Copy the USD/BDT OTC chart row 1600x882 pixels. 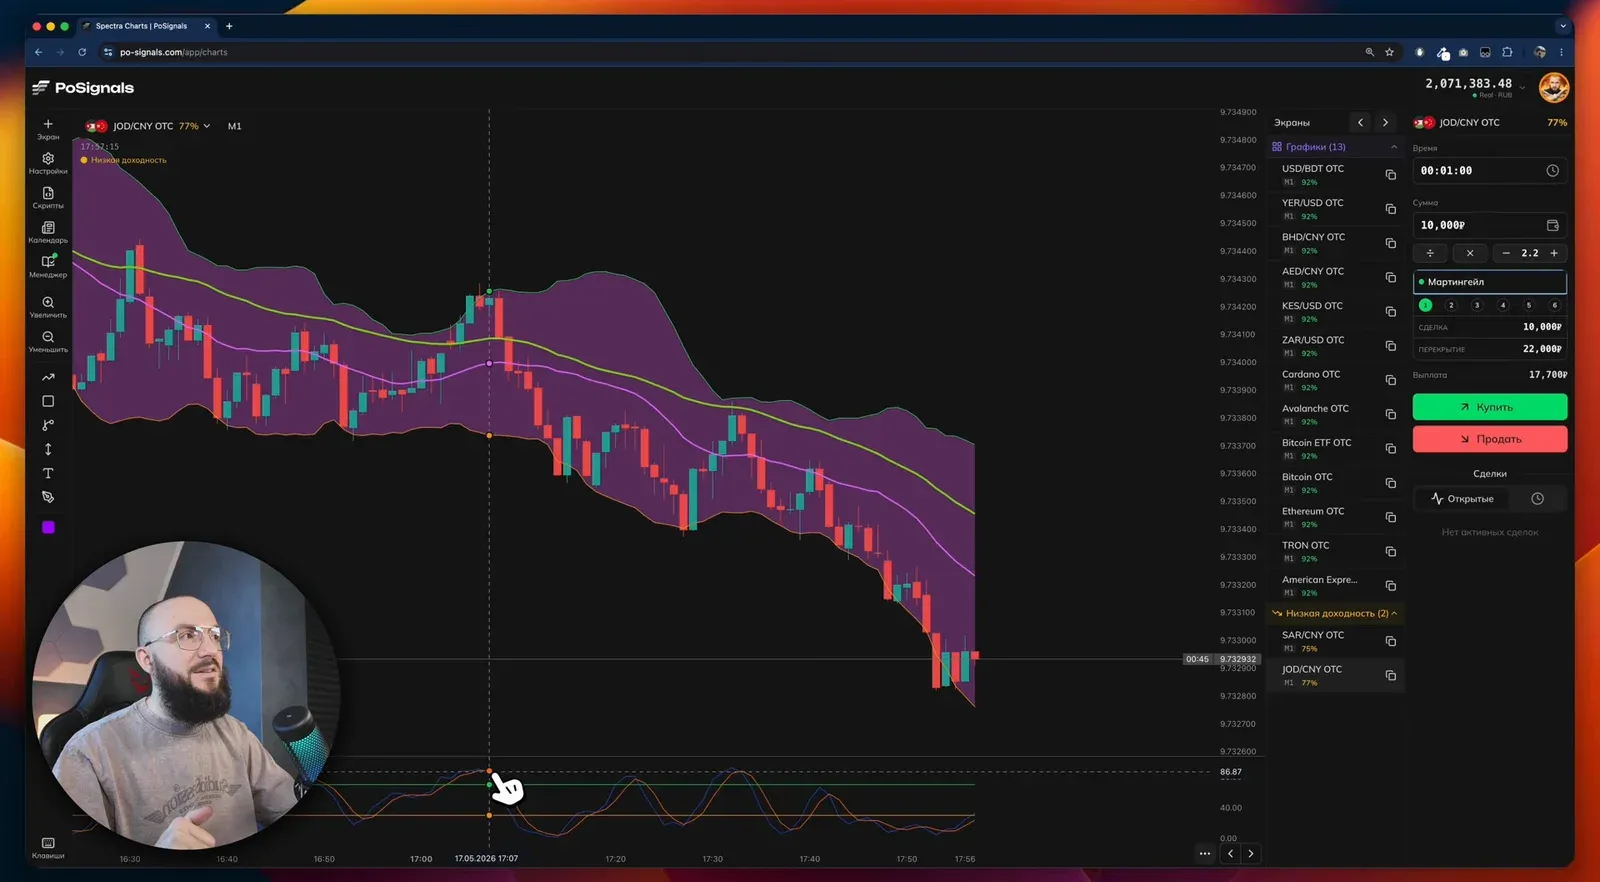pos(1390,175)
